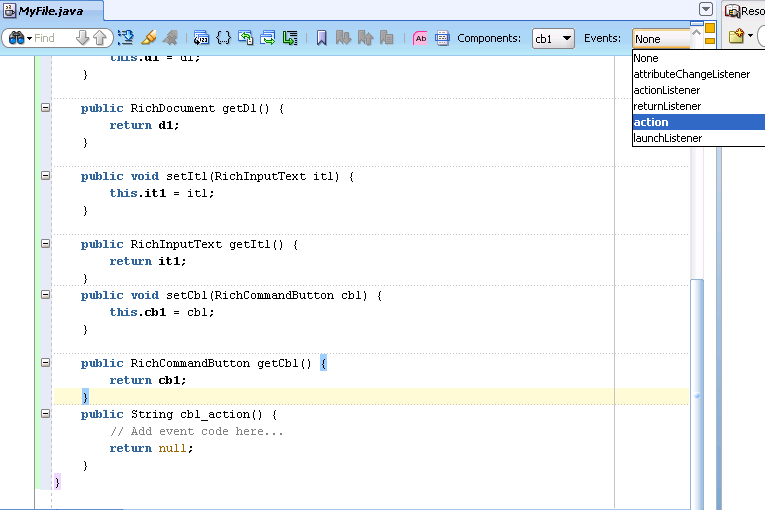
Task: Collapse the setIt1 method fold marker
Action: click(x=45, y=175)
